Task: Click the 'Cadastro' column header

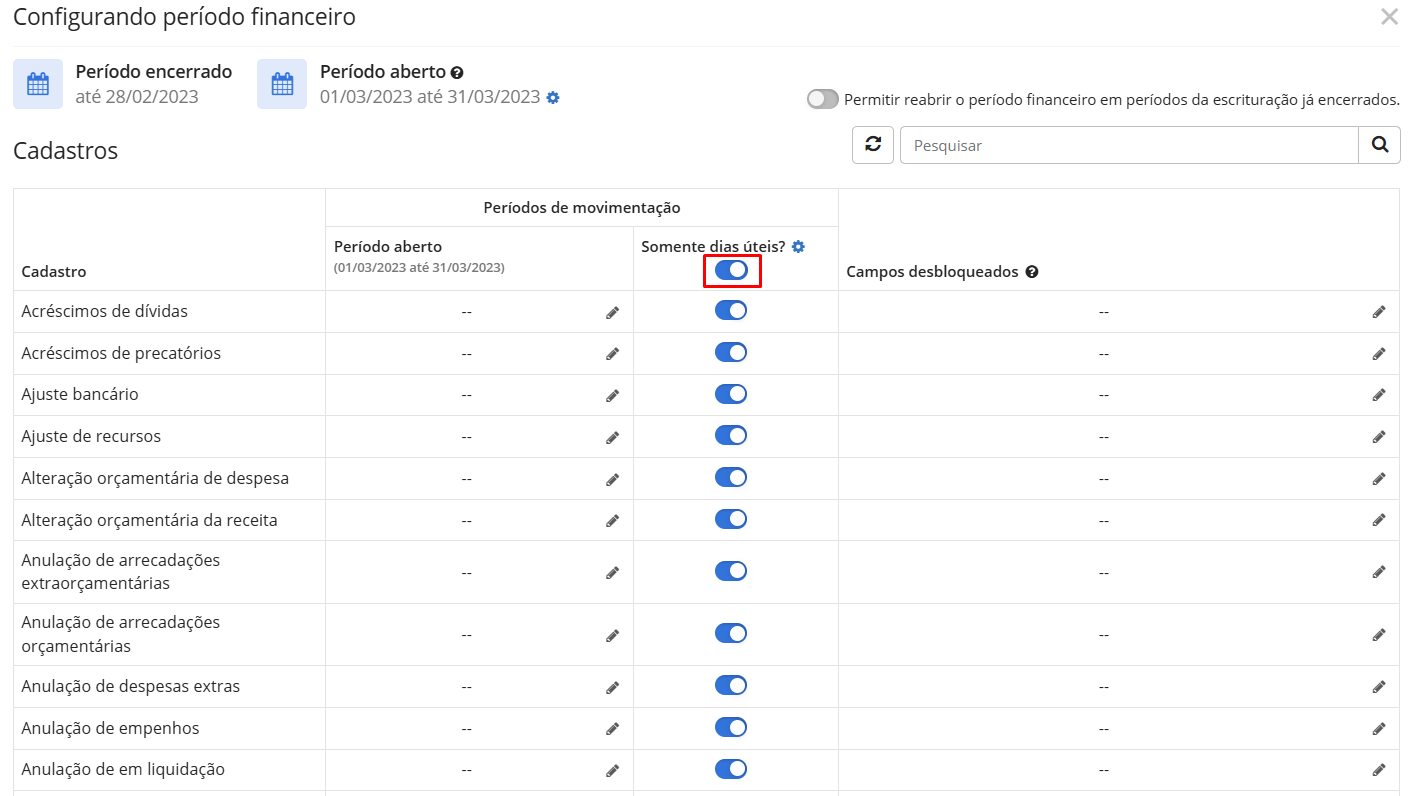Action: tap(54, 272)
